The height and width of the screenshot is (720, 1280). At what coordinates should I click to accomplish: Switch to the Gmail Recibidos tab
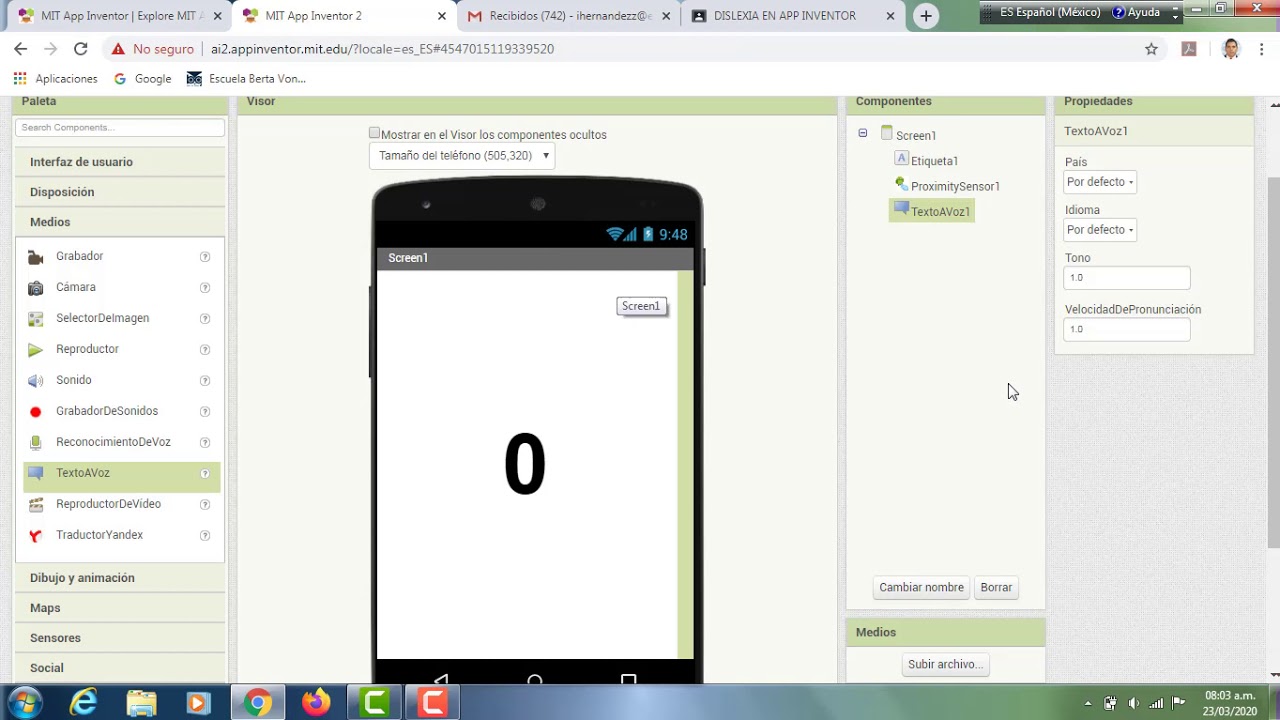coord(570,16)
